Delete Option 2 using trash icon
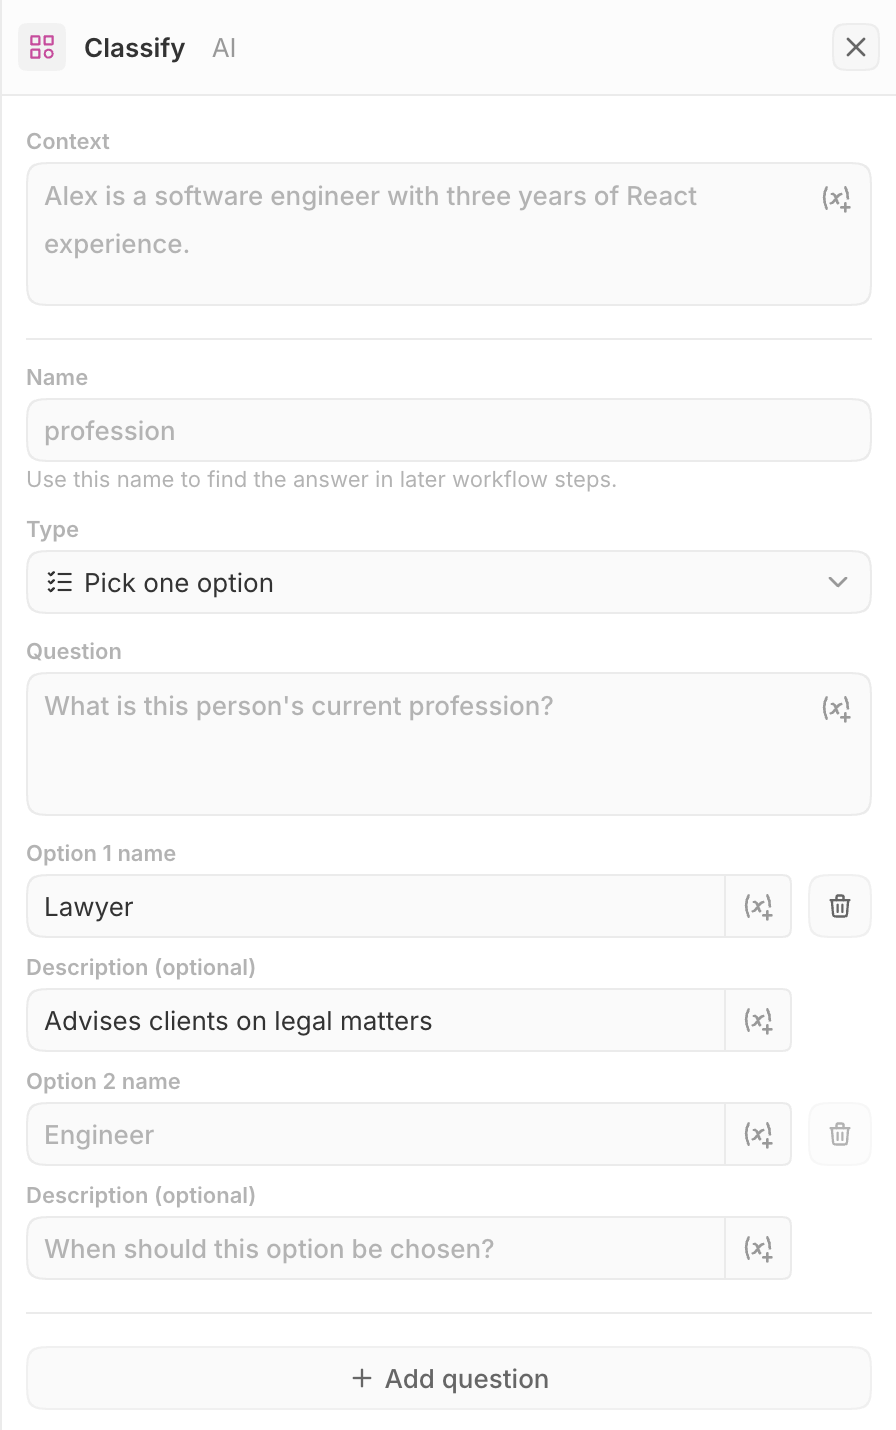The image size is (896, 1430). point(840,1135)
